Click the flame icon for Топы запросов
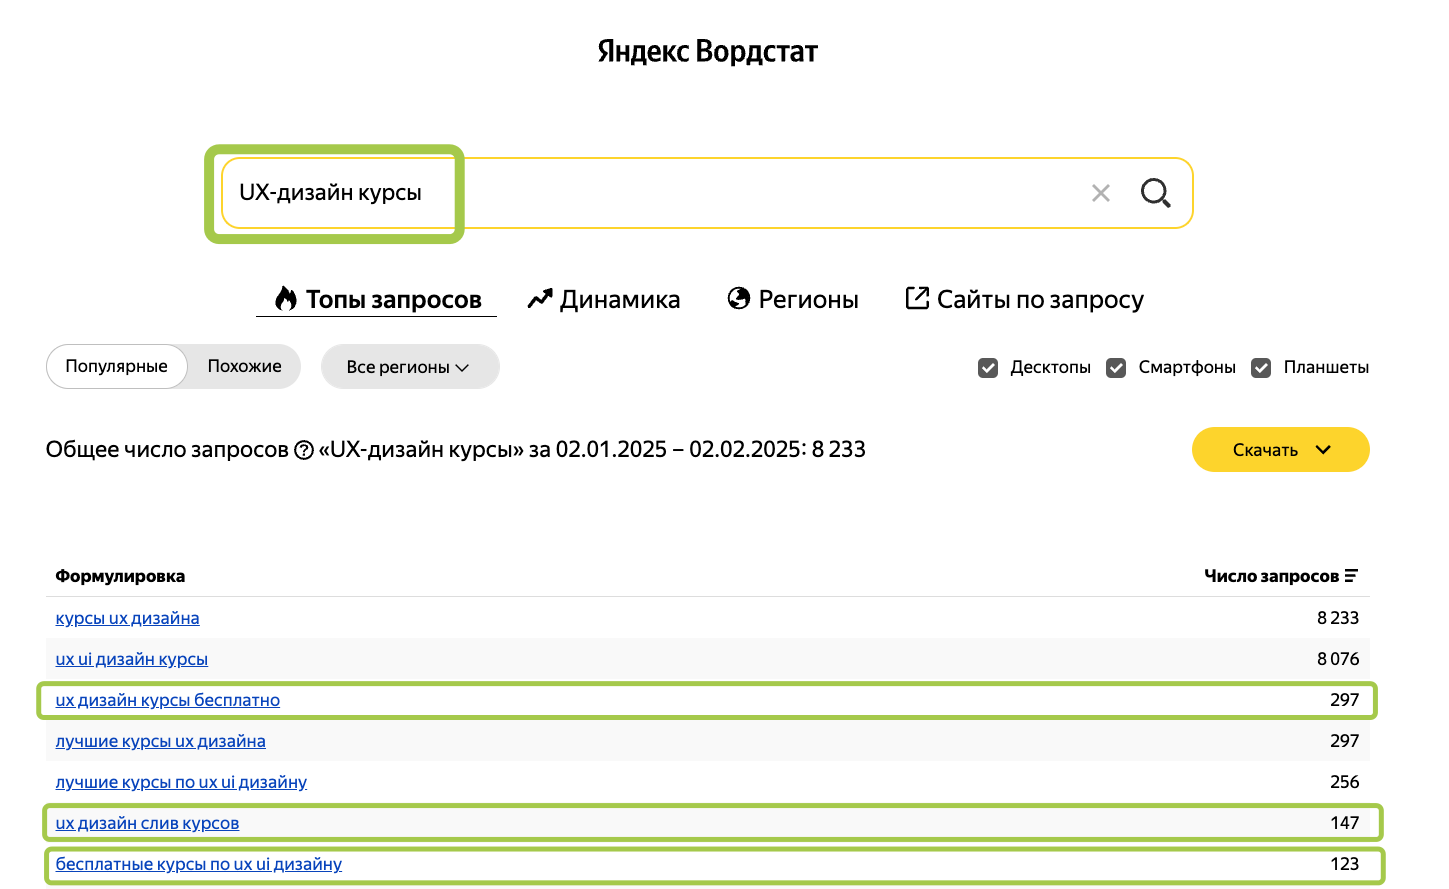 (286, 299)
